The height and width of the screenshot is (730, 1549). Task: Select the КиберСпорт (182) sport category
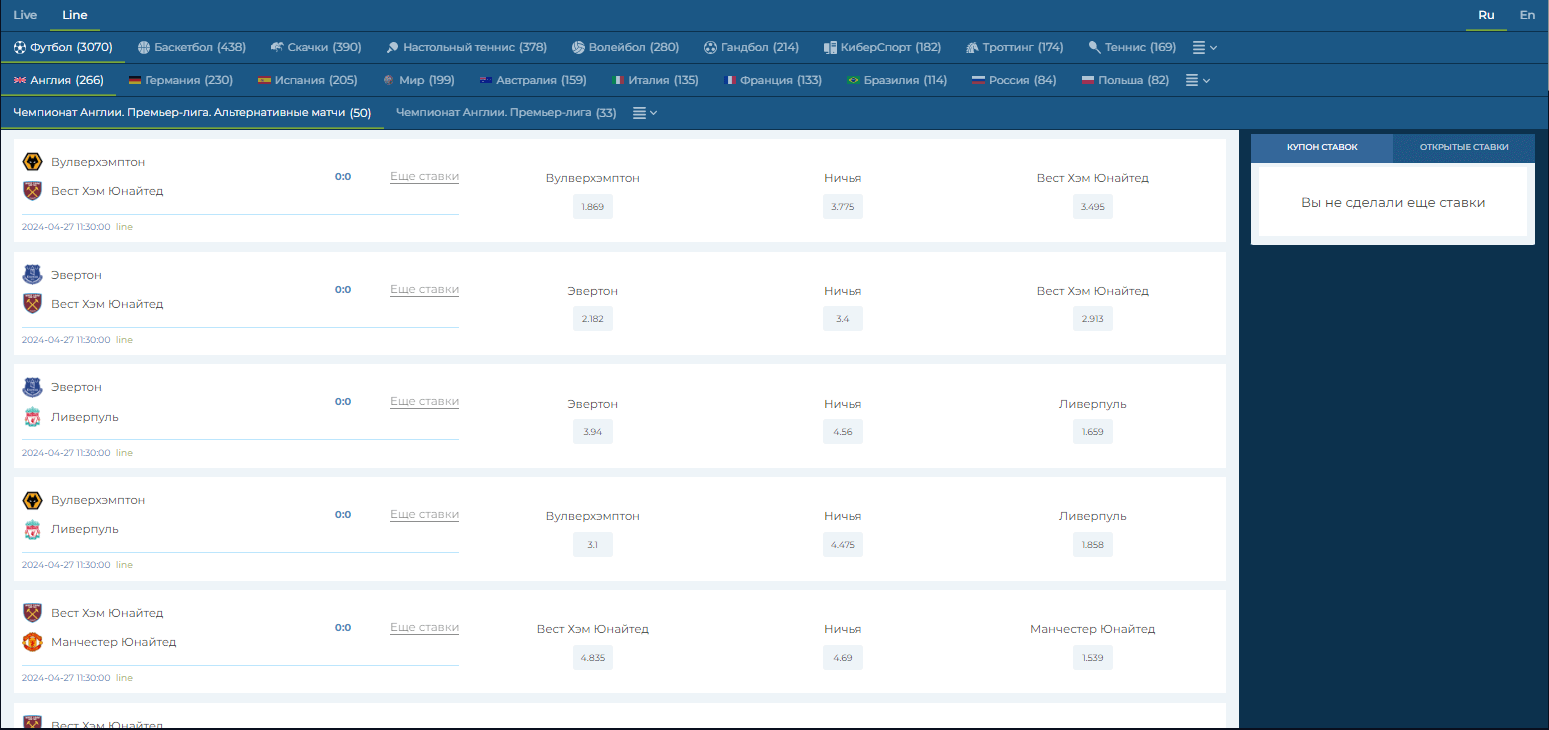(883, 47)
